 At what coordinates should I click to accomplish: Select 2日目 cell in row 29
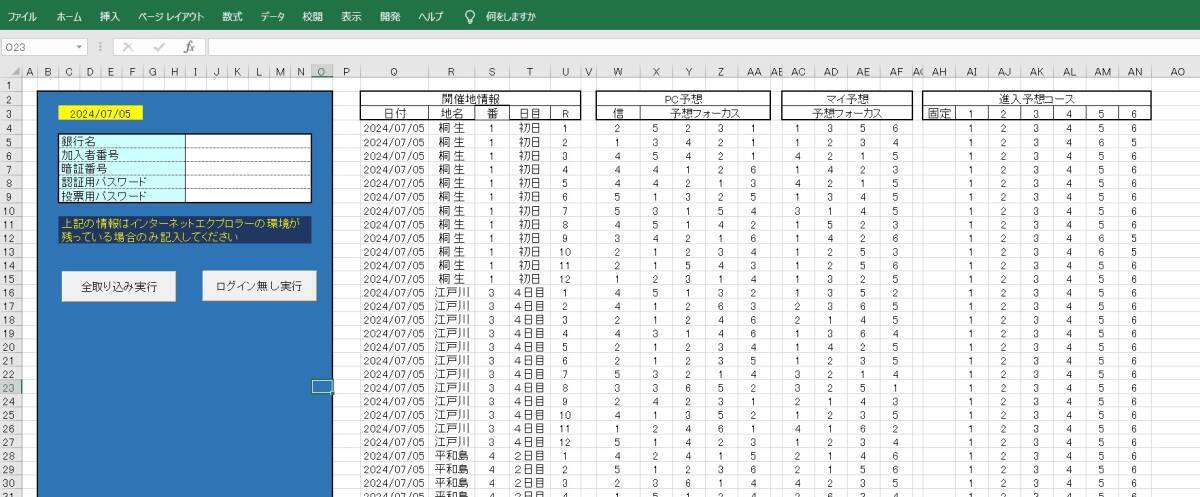pos(528,469)
